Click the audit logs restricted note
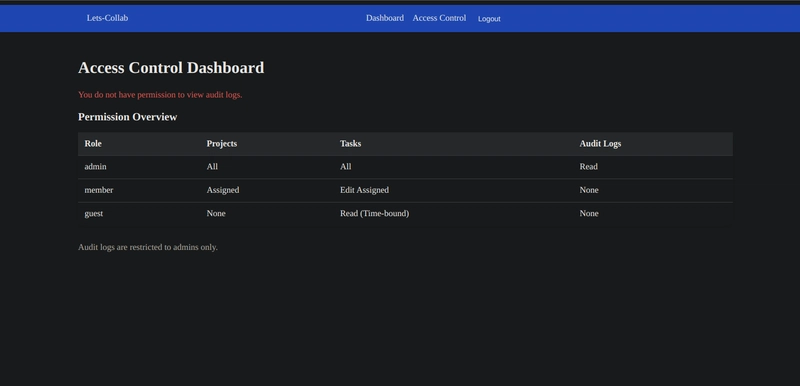This screenshot has width=800, height=386. point(148,247)
